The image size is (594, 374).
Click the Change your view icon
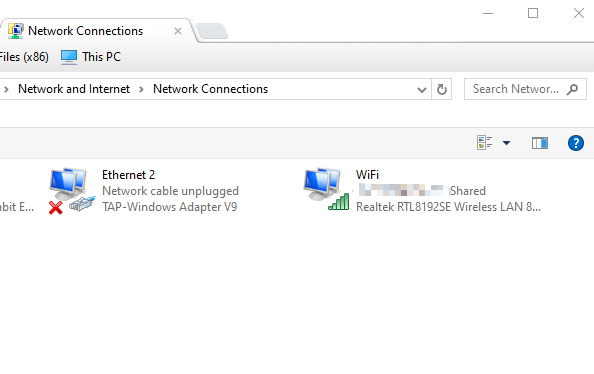click(x=485, y=143)
